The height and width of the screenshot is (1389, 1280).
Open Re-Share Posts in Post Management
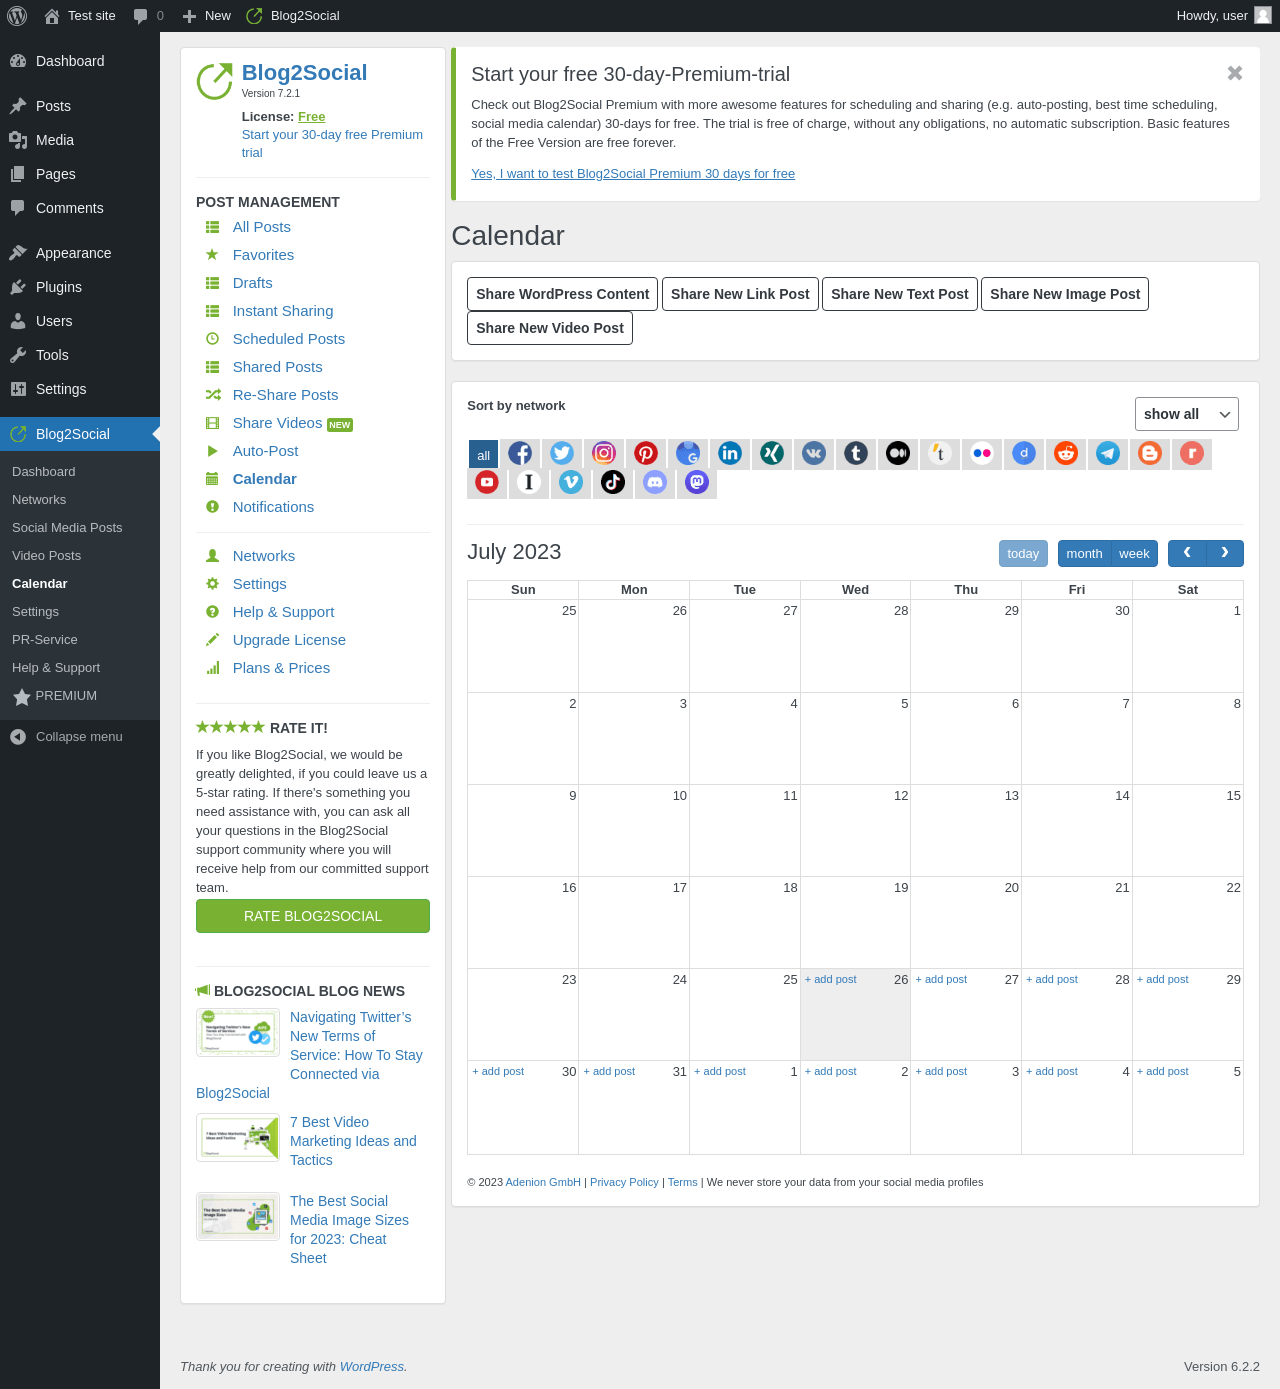pyautogui.click(x=285, y=395)
